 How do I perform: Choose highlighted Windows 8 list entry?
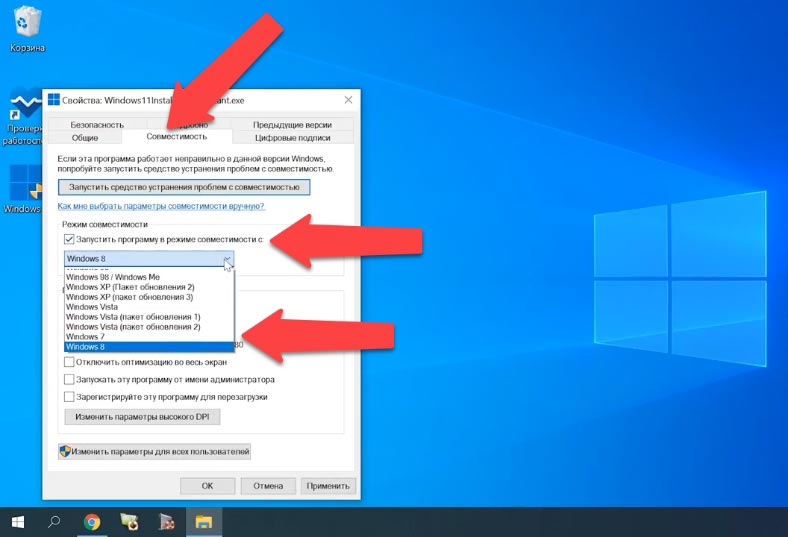coord(149,347)
